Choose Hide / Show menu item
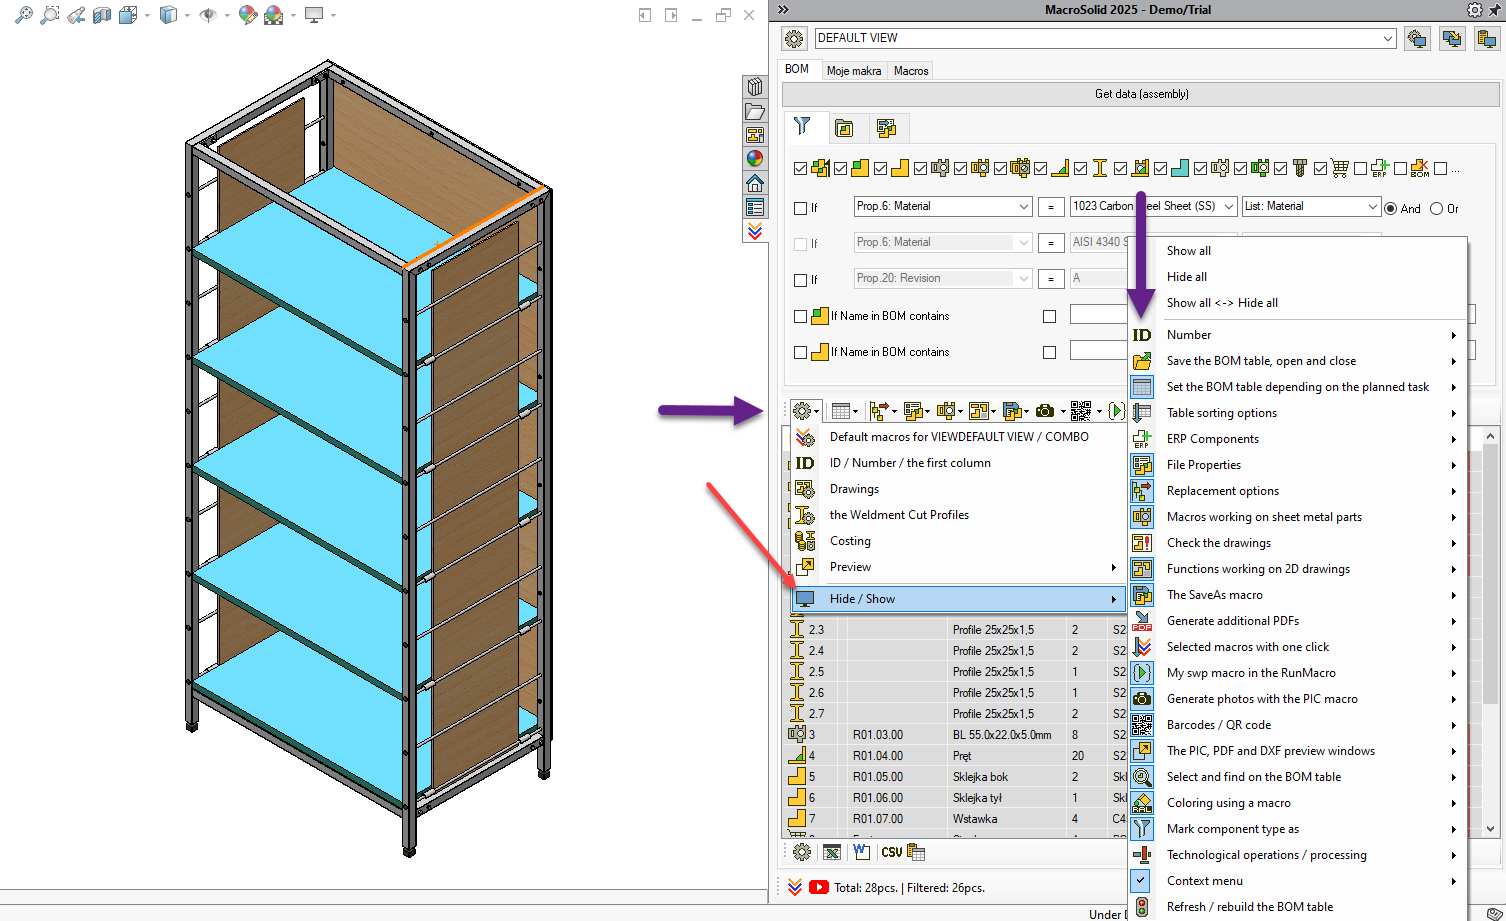 tap(959, 599)
